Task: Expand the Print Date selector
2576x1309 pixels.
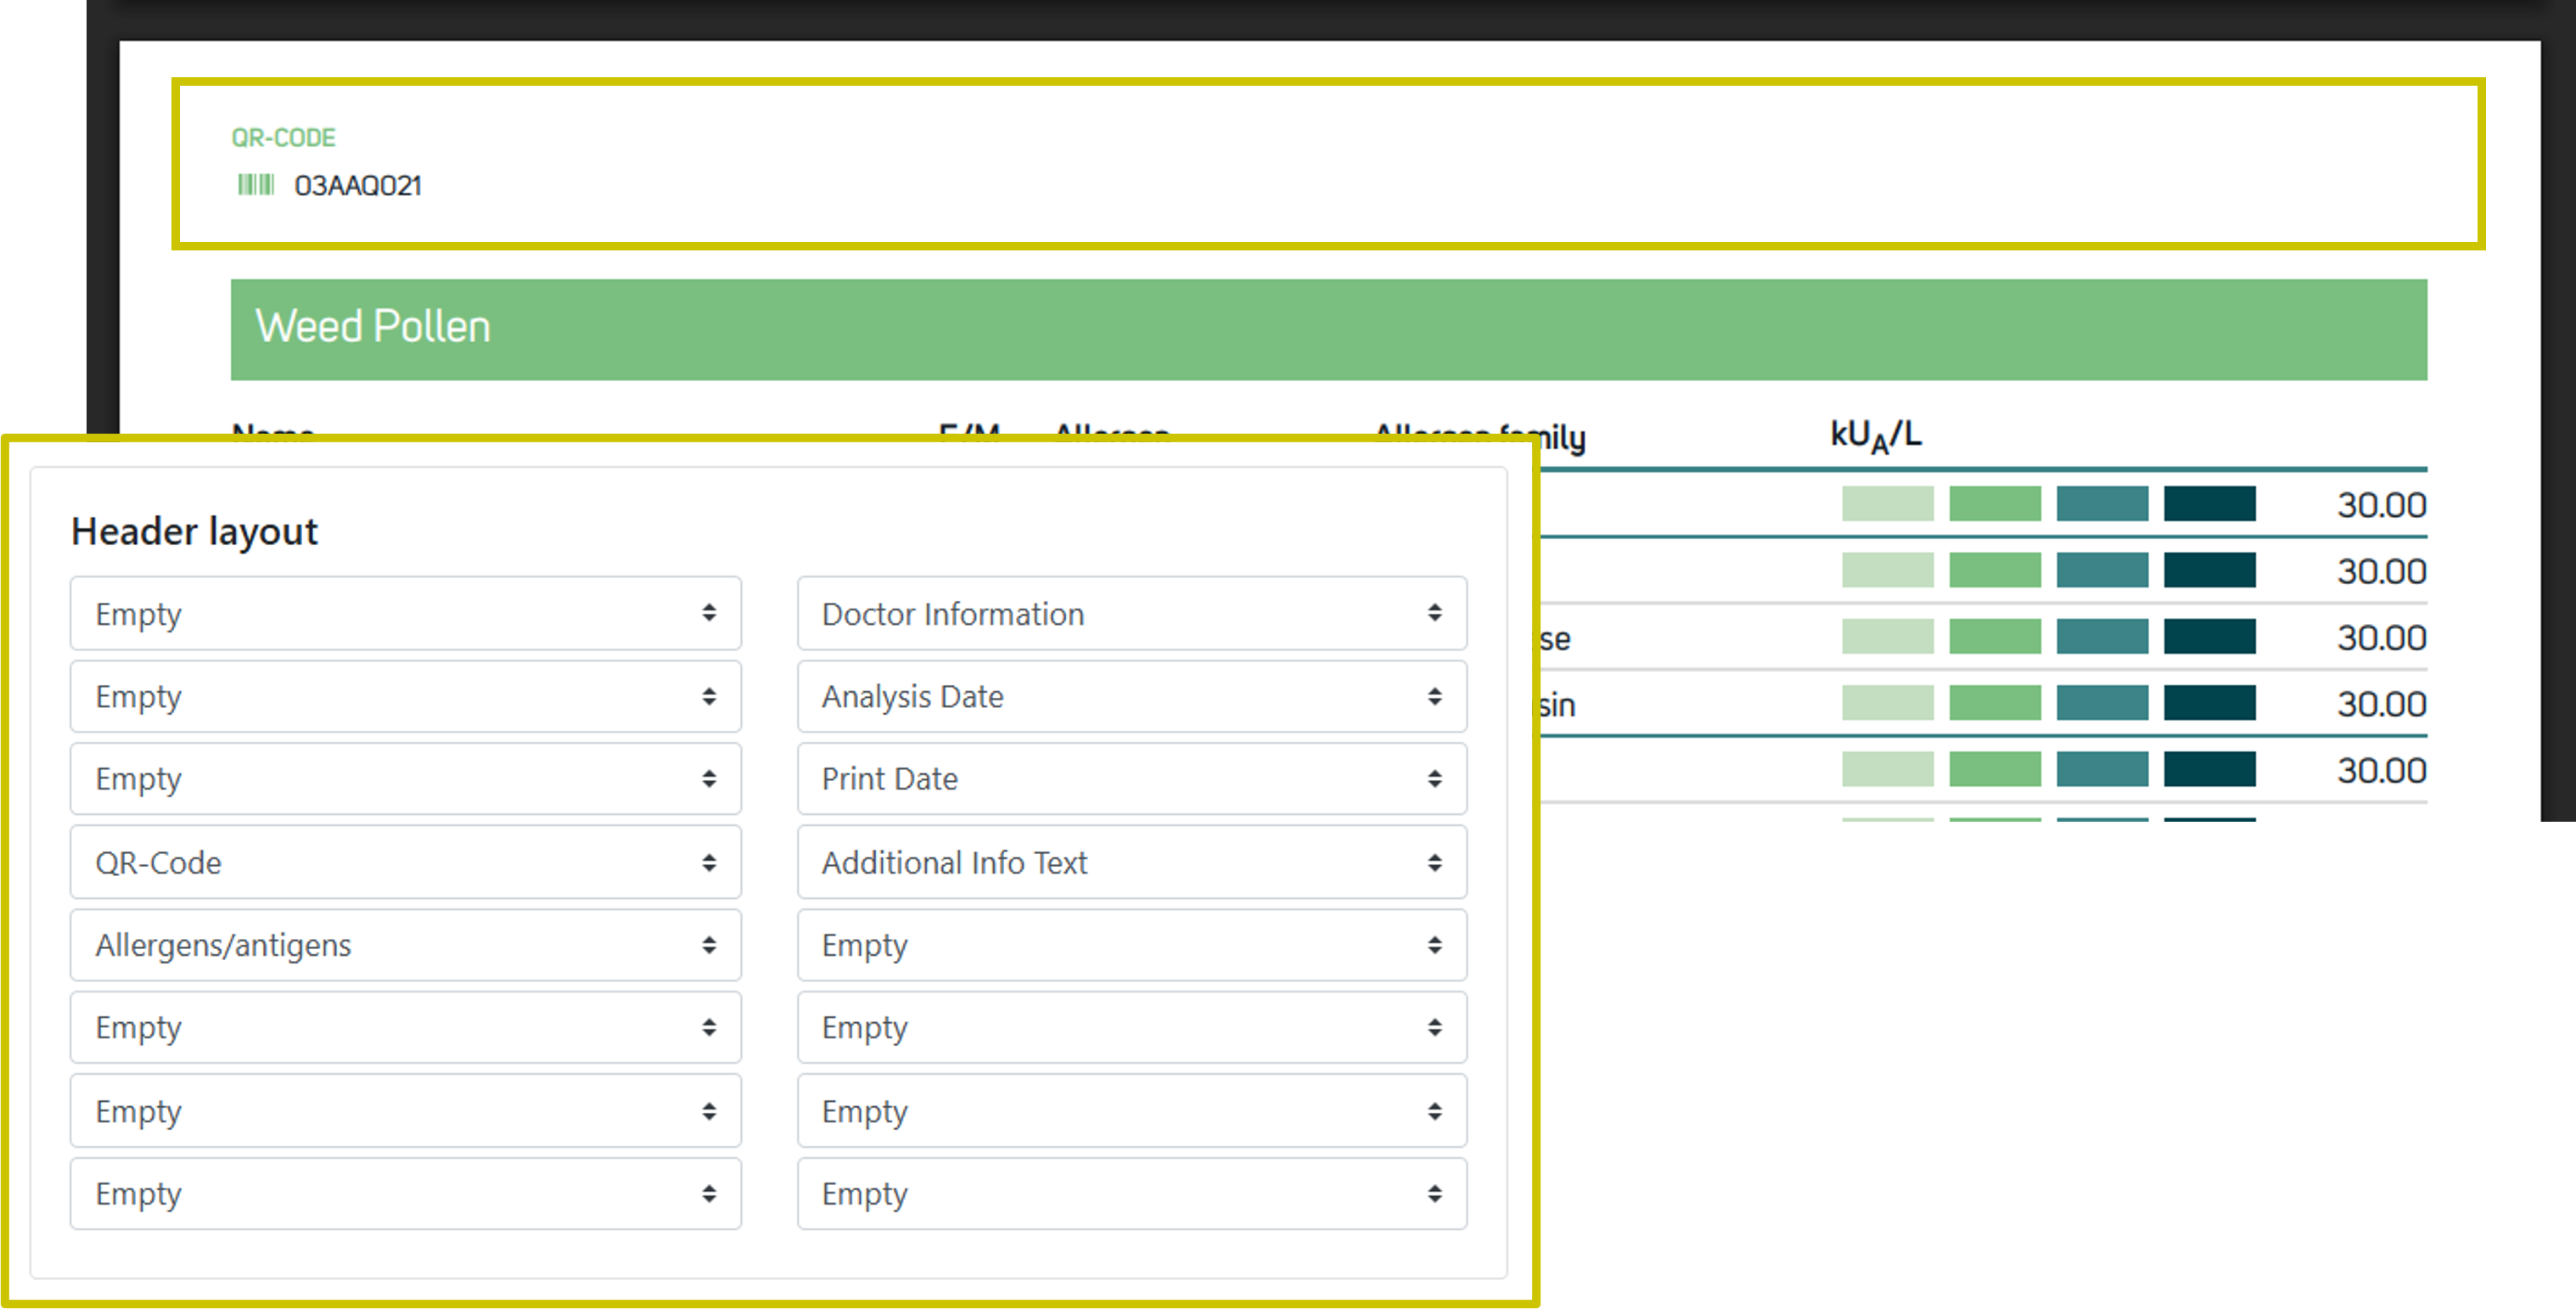Action: 1131,778
